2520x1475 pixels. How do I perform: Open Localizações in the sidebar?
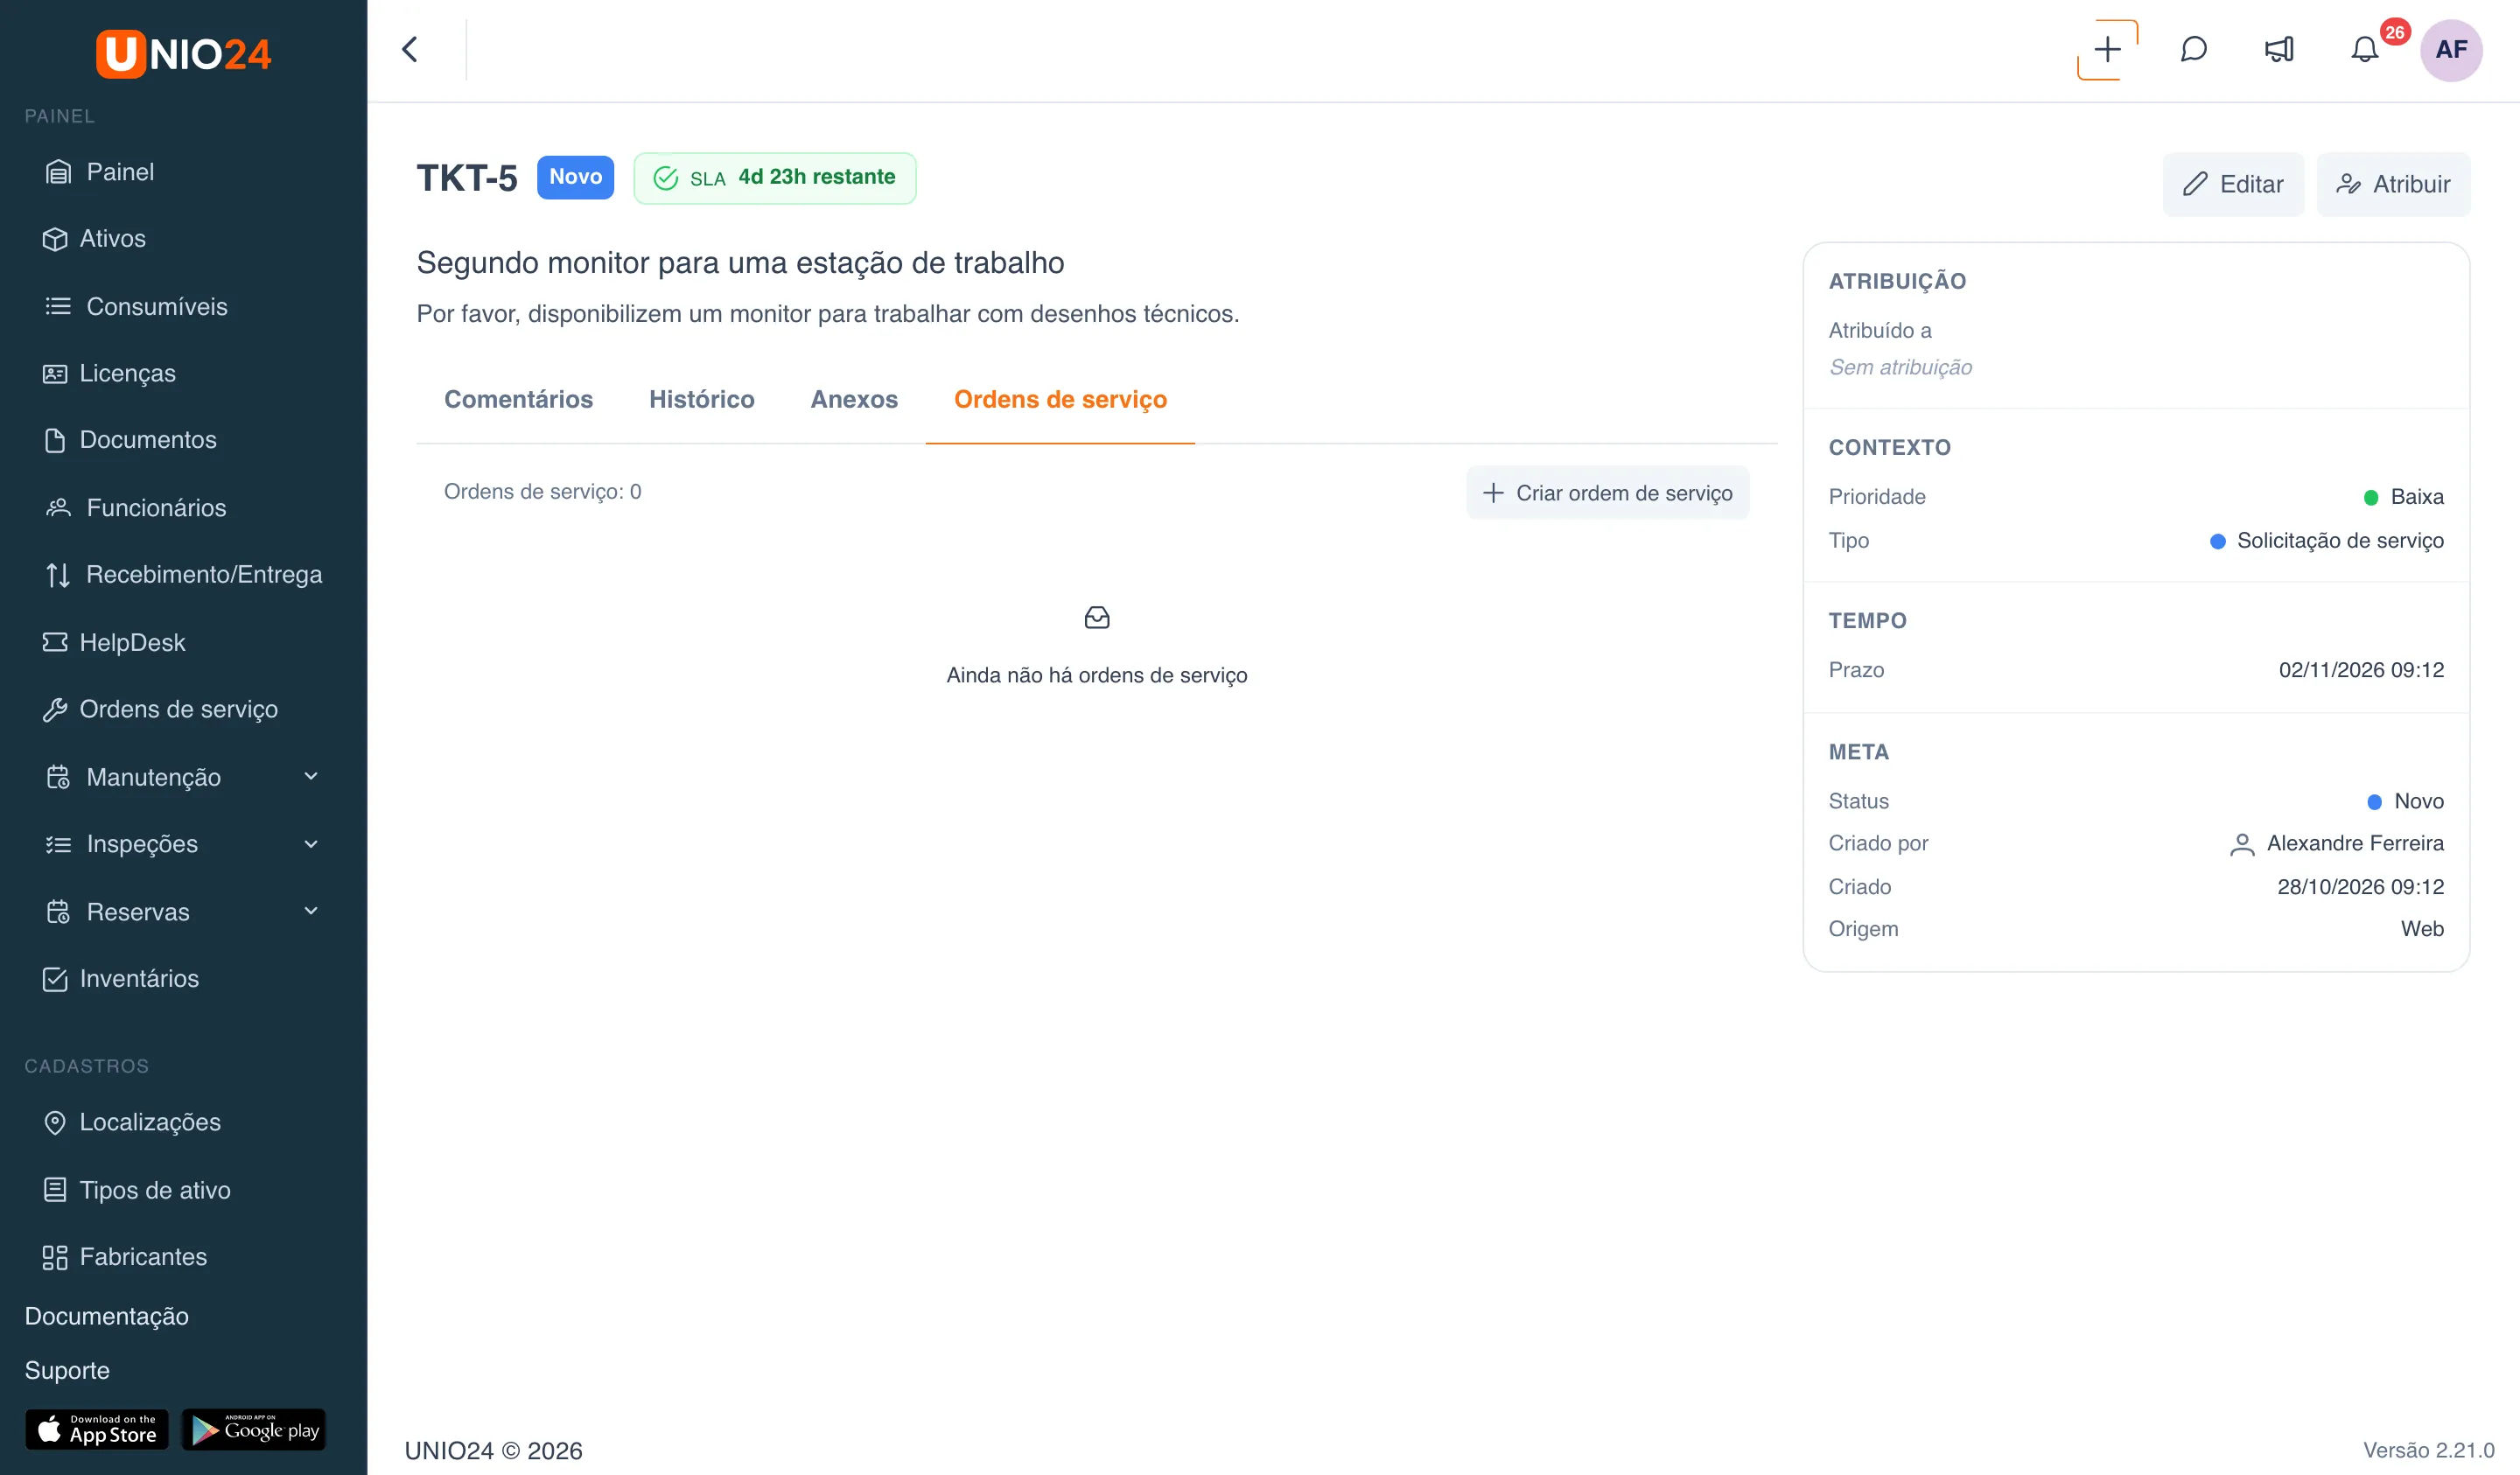[x=183, y=1122]
